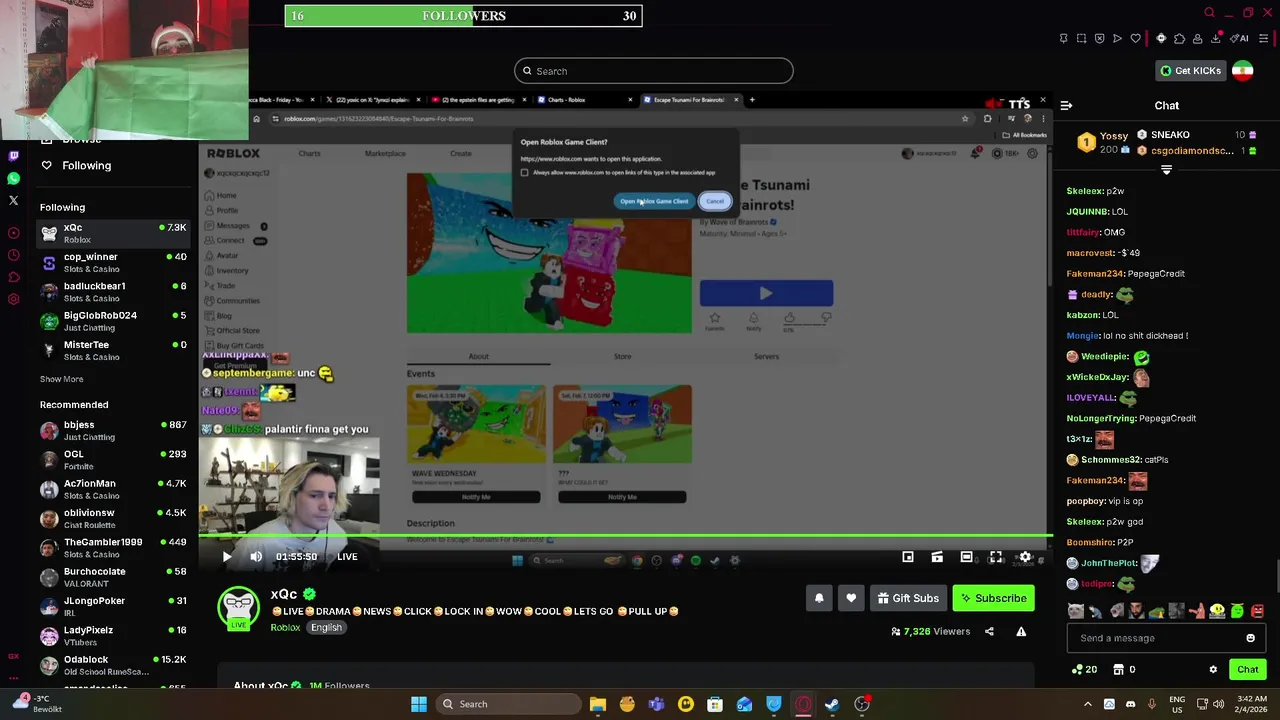Open BigGlobRob024 channel in sidebar

[x=113, y=321]
